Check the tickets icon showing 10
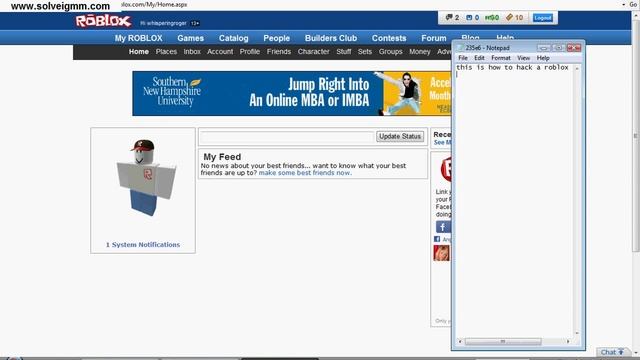This screenshot has width=640, height=360. [x=514, y=18]
